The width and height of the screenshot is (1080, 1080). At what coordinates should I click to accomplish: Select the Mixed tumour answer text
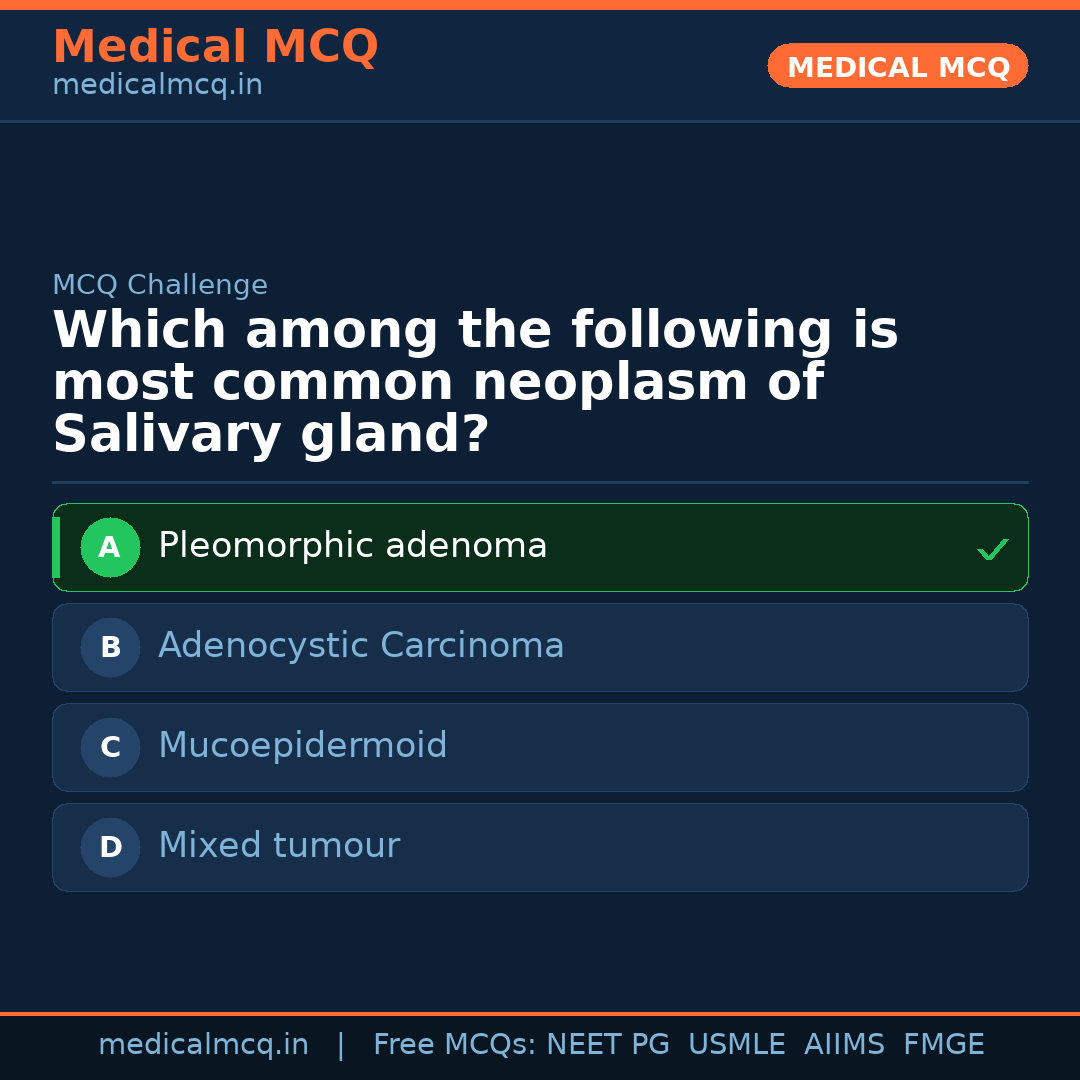[x=278, y=846]
